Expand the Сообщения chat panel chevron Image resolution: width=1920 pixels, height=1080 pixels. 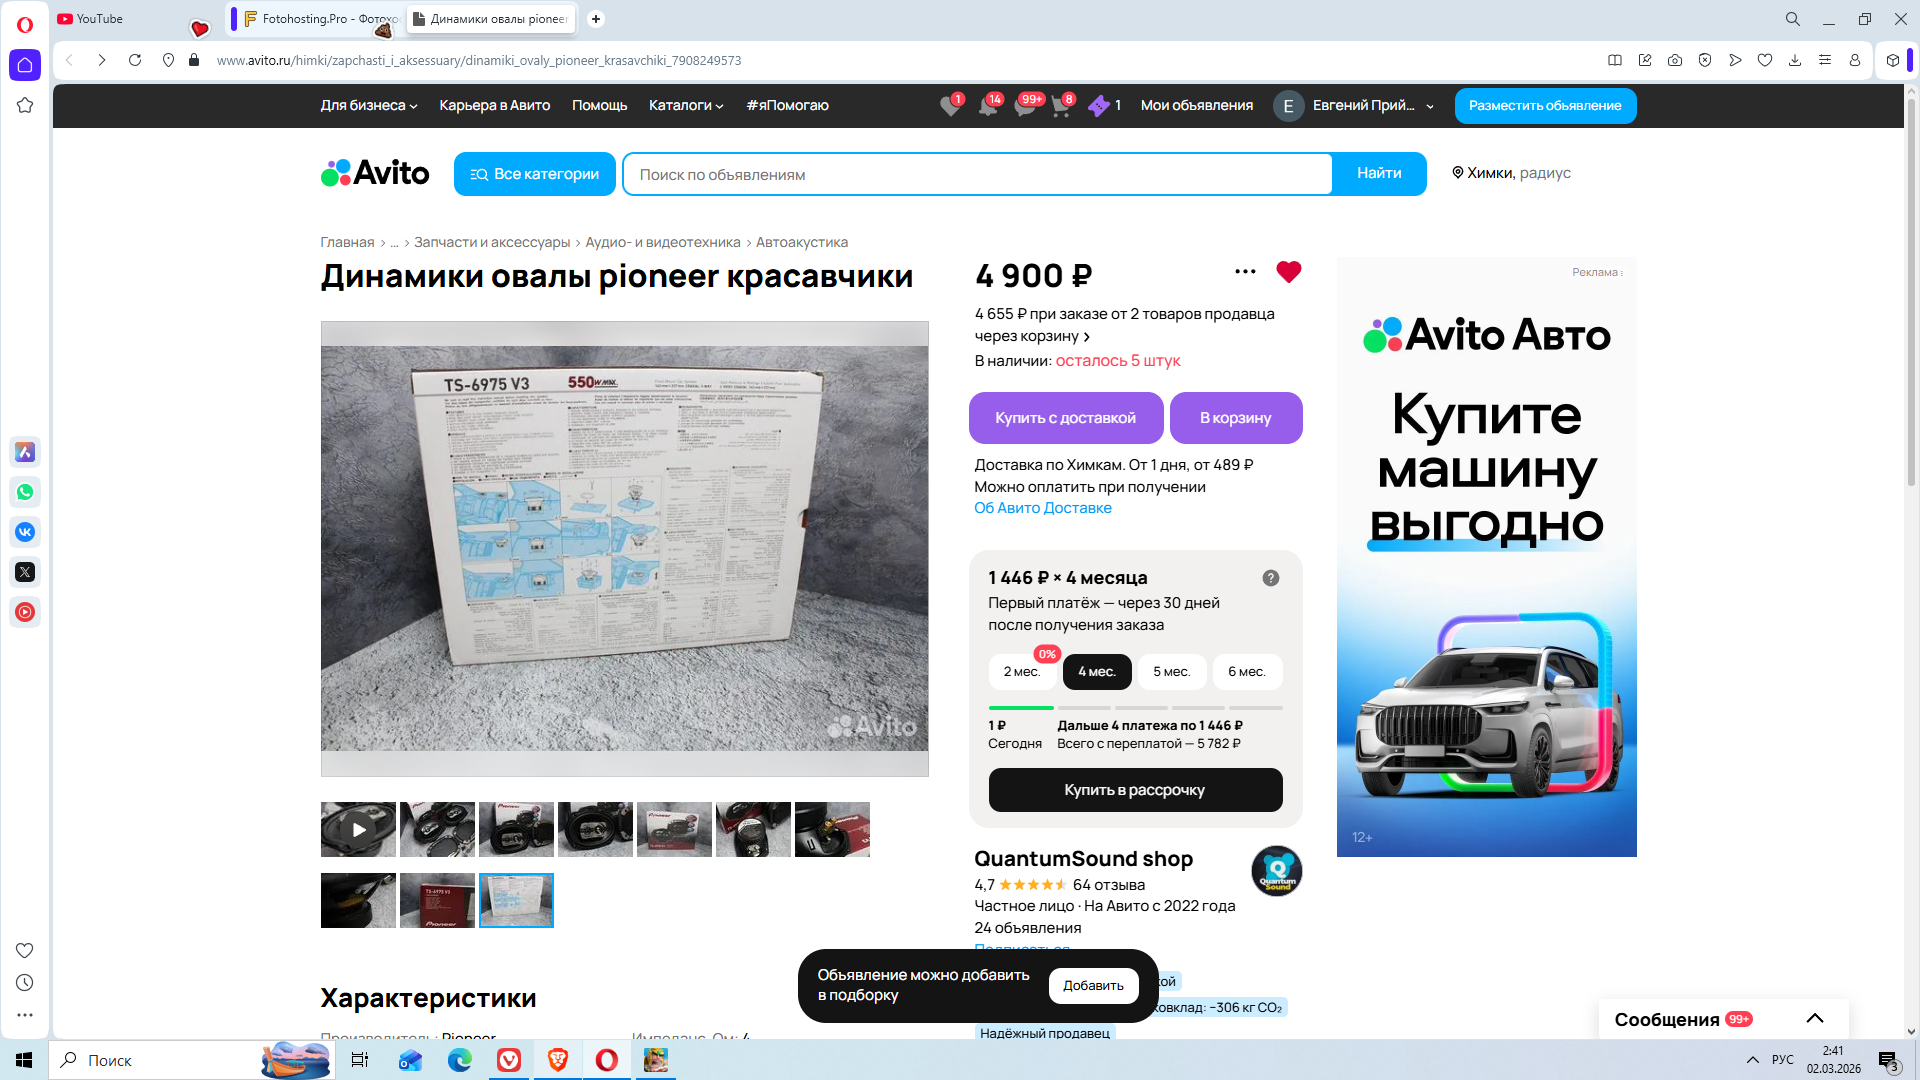[x=1814, y=1018]
